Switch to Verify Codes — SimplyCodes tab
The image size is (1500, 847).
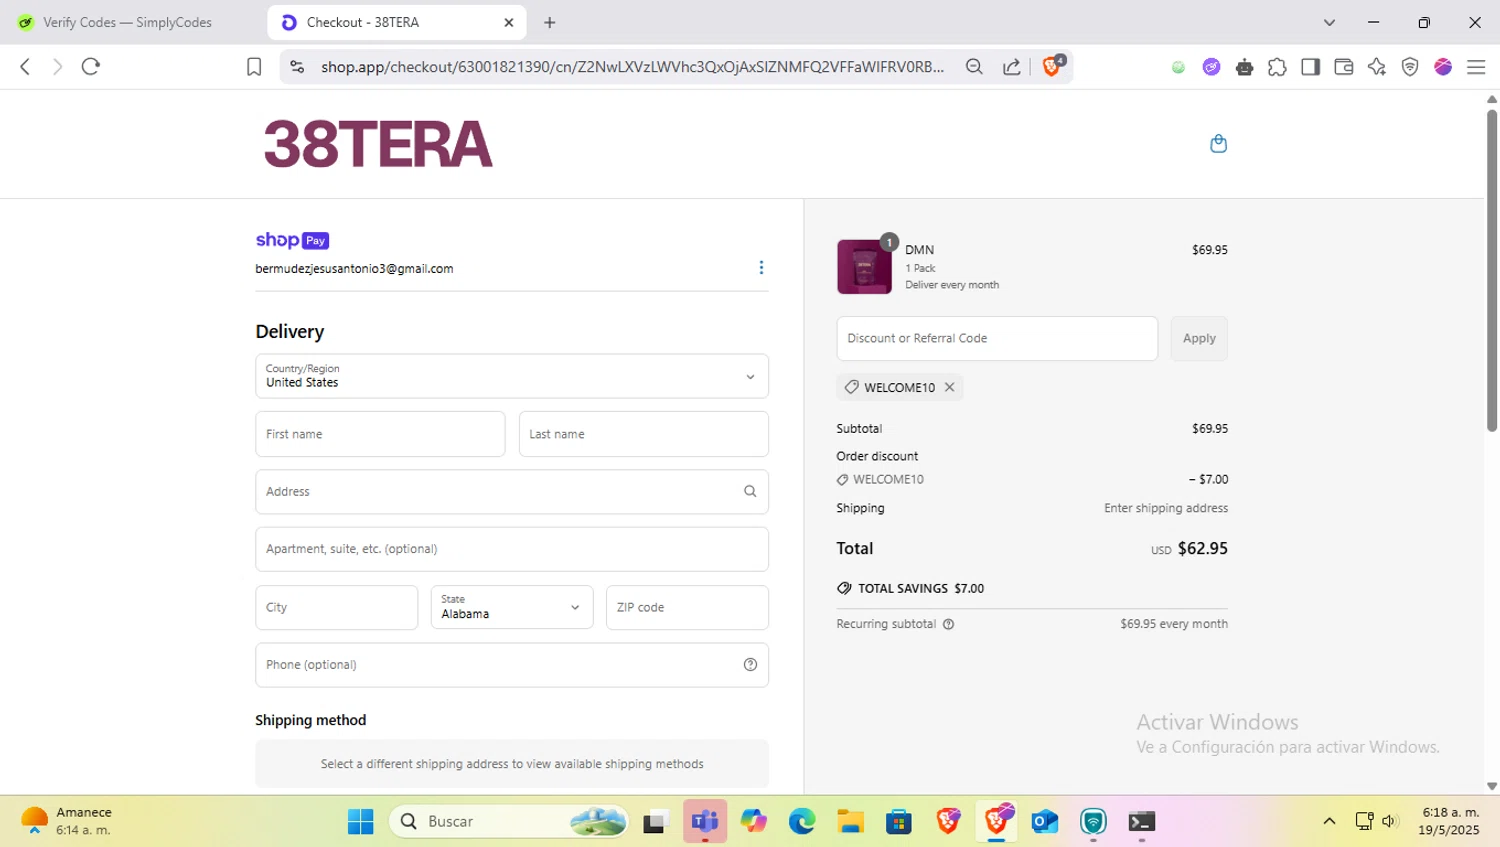127,22
